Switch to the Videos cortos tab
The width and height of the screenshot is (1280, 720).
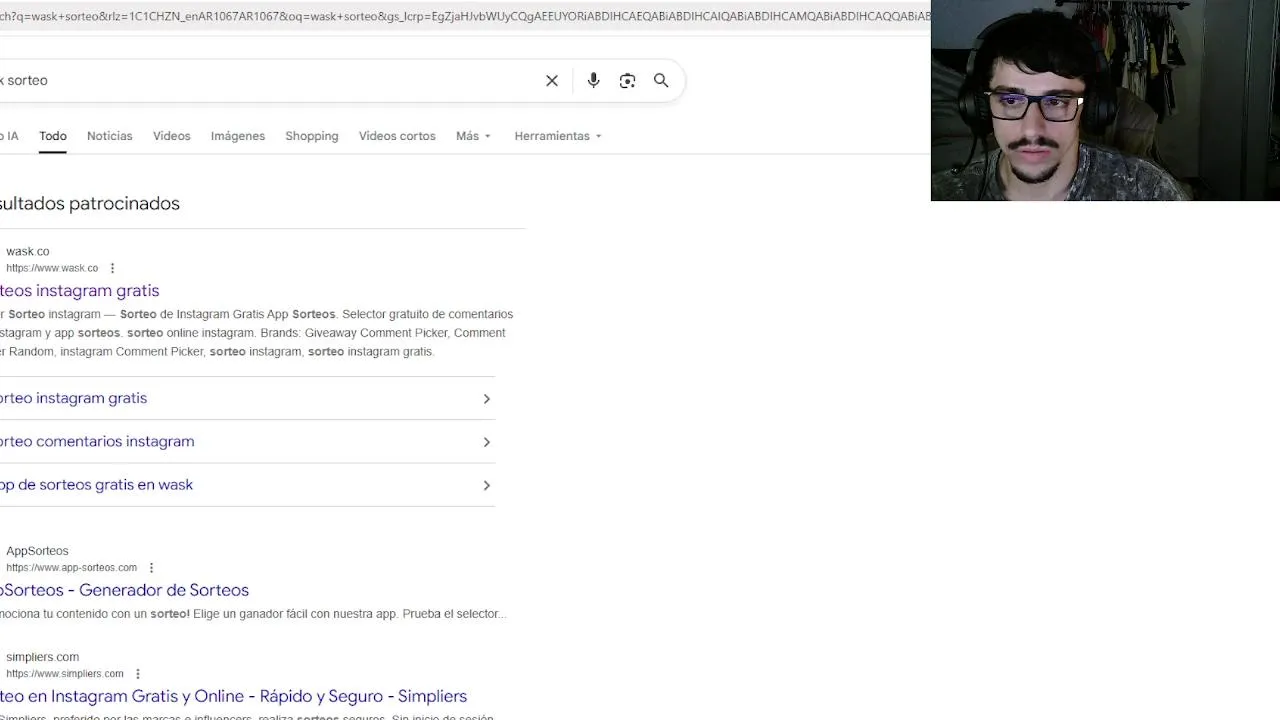pos(397,136)
